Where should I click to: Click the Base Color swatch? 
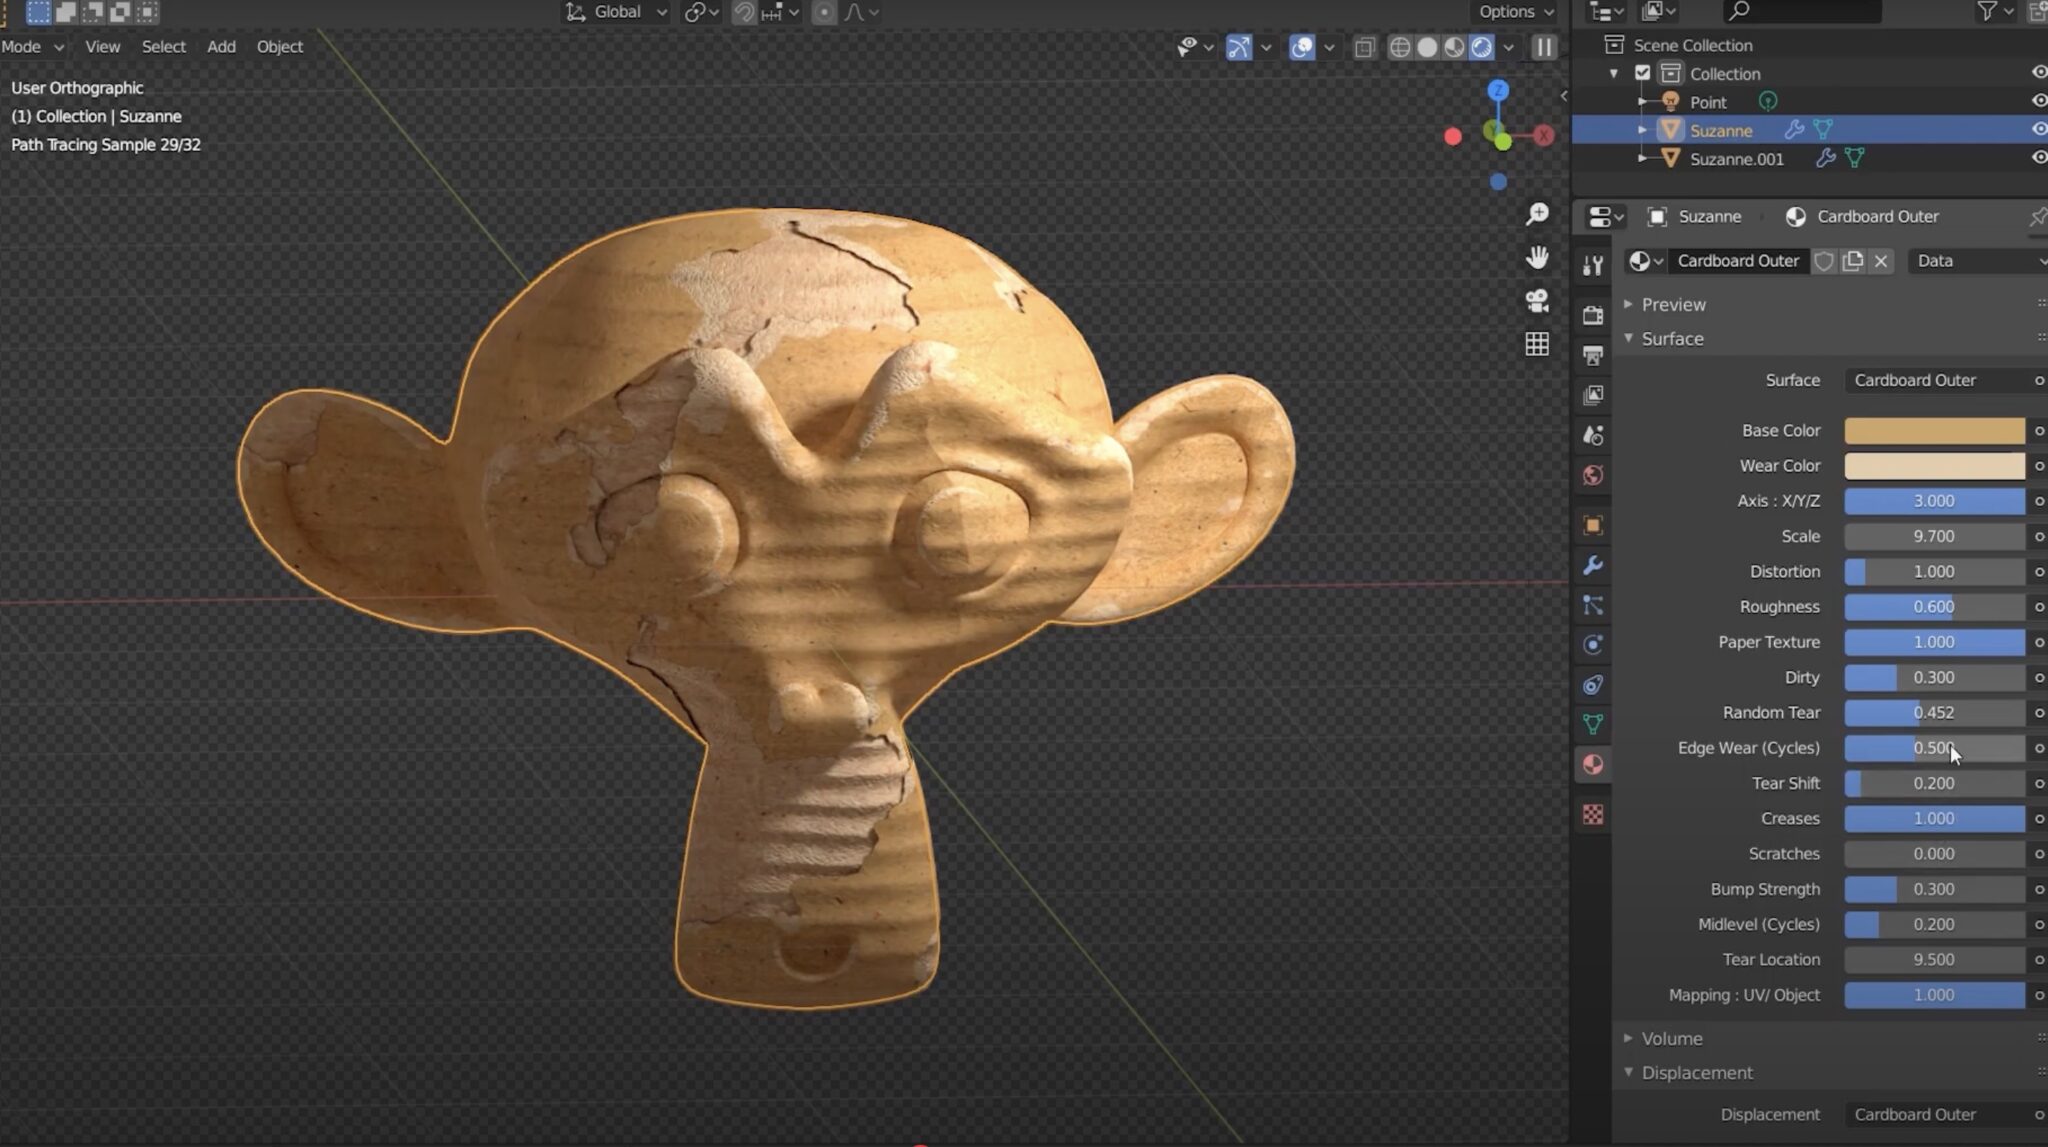coord(1934,430)
